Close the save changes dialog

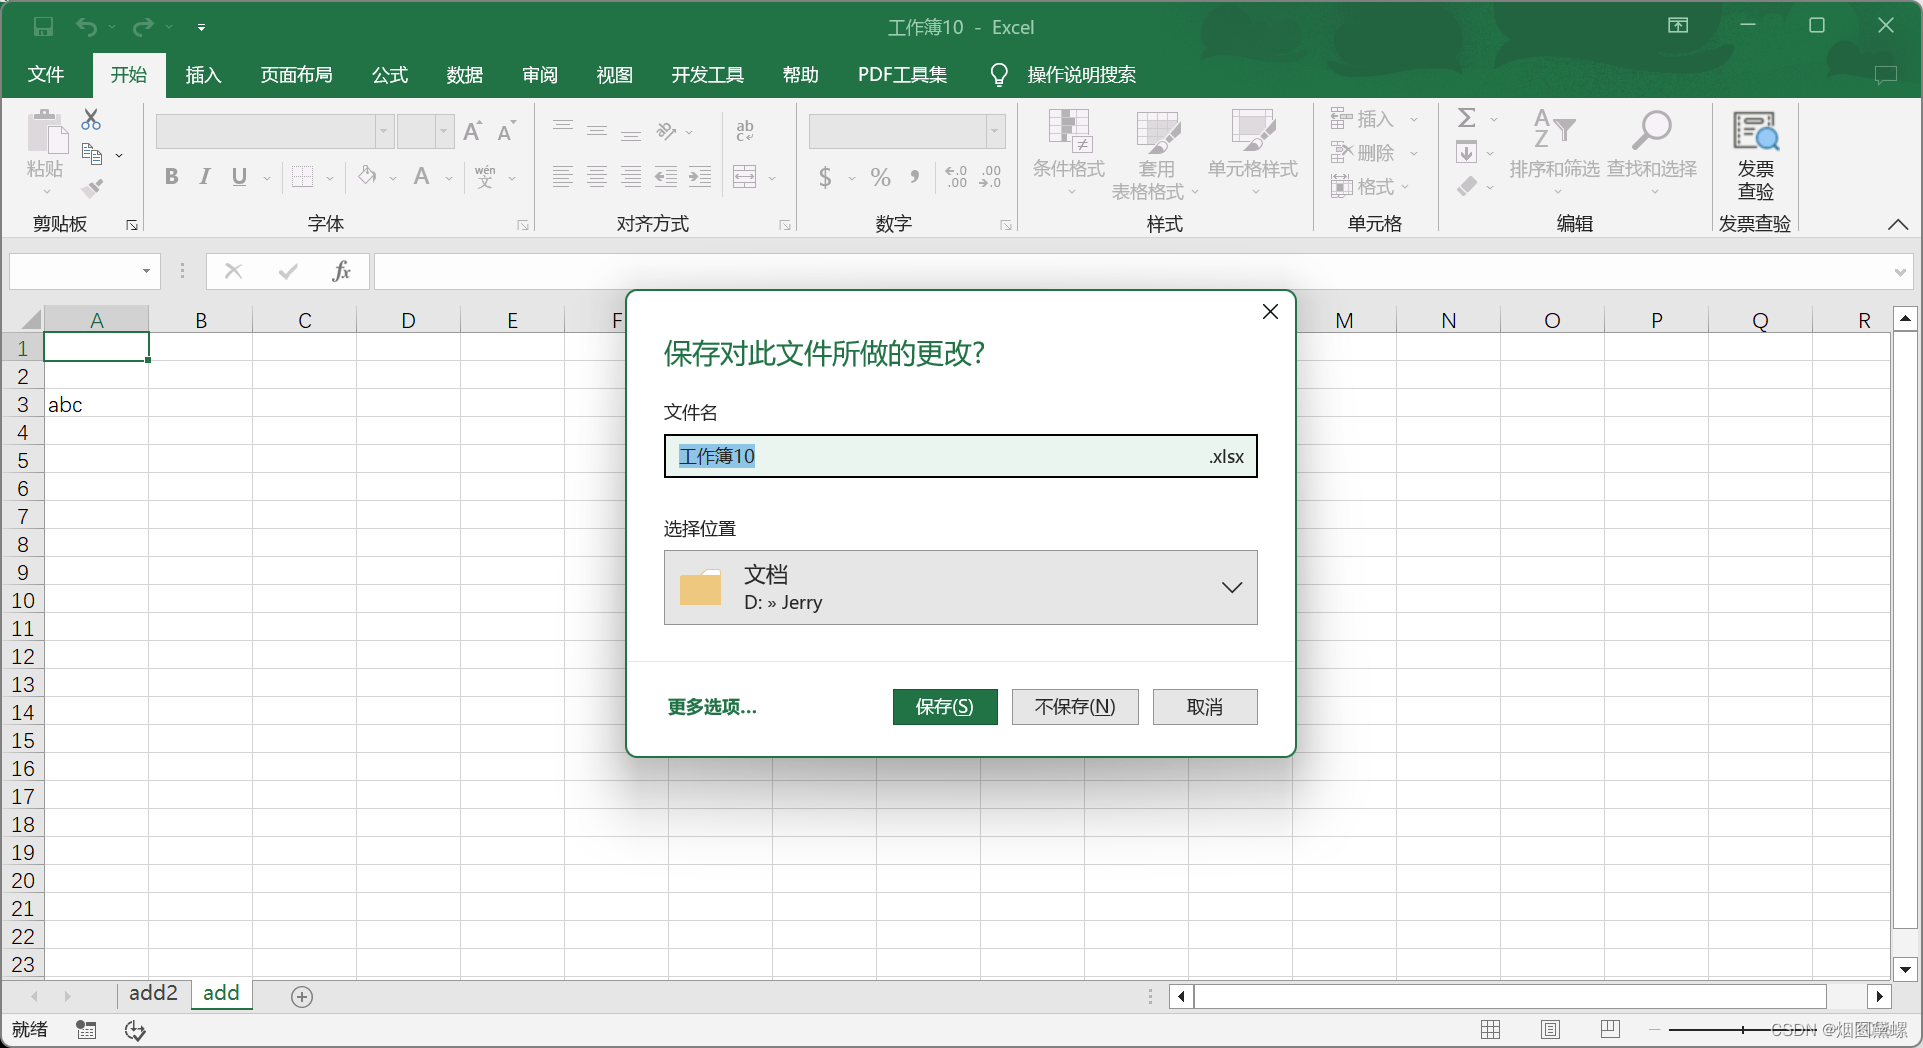tap(1270, 312)
